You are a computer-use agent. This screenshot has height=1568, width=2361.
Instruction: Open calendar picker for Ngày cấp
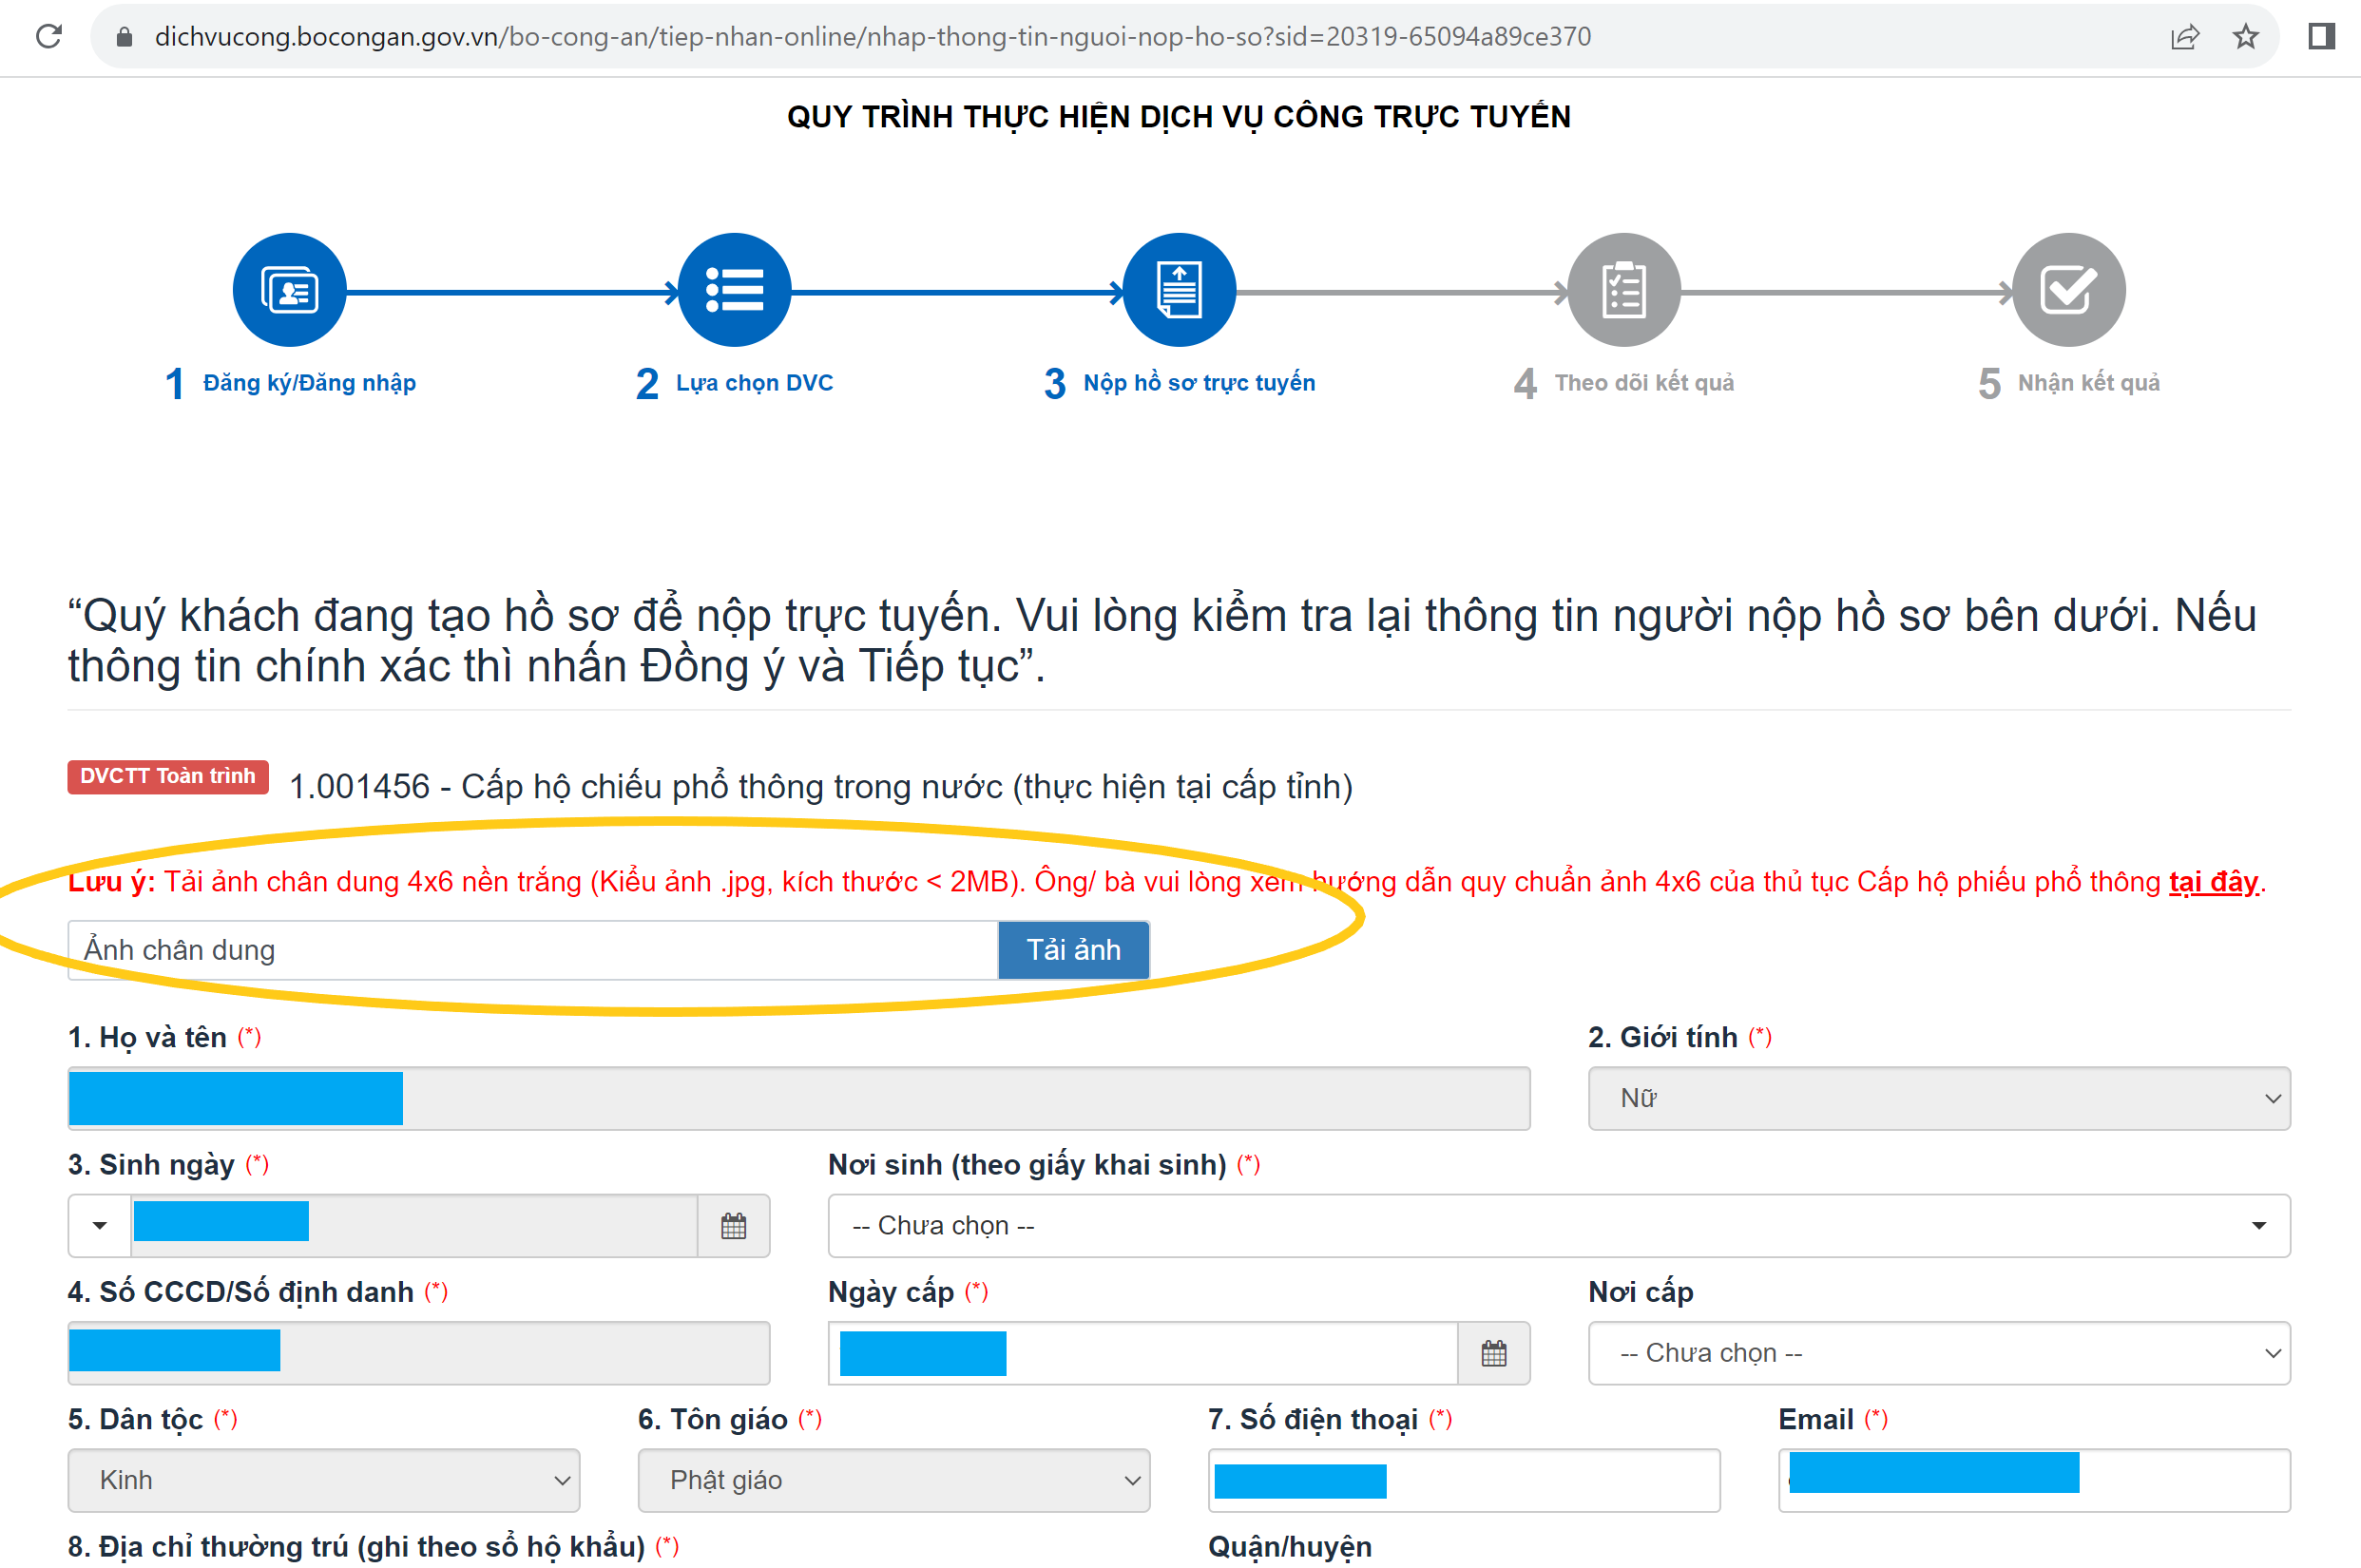pos(1493,1352)
